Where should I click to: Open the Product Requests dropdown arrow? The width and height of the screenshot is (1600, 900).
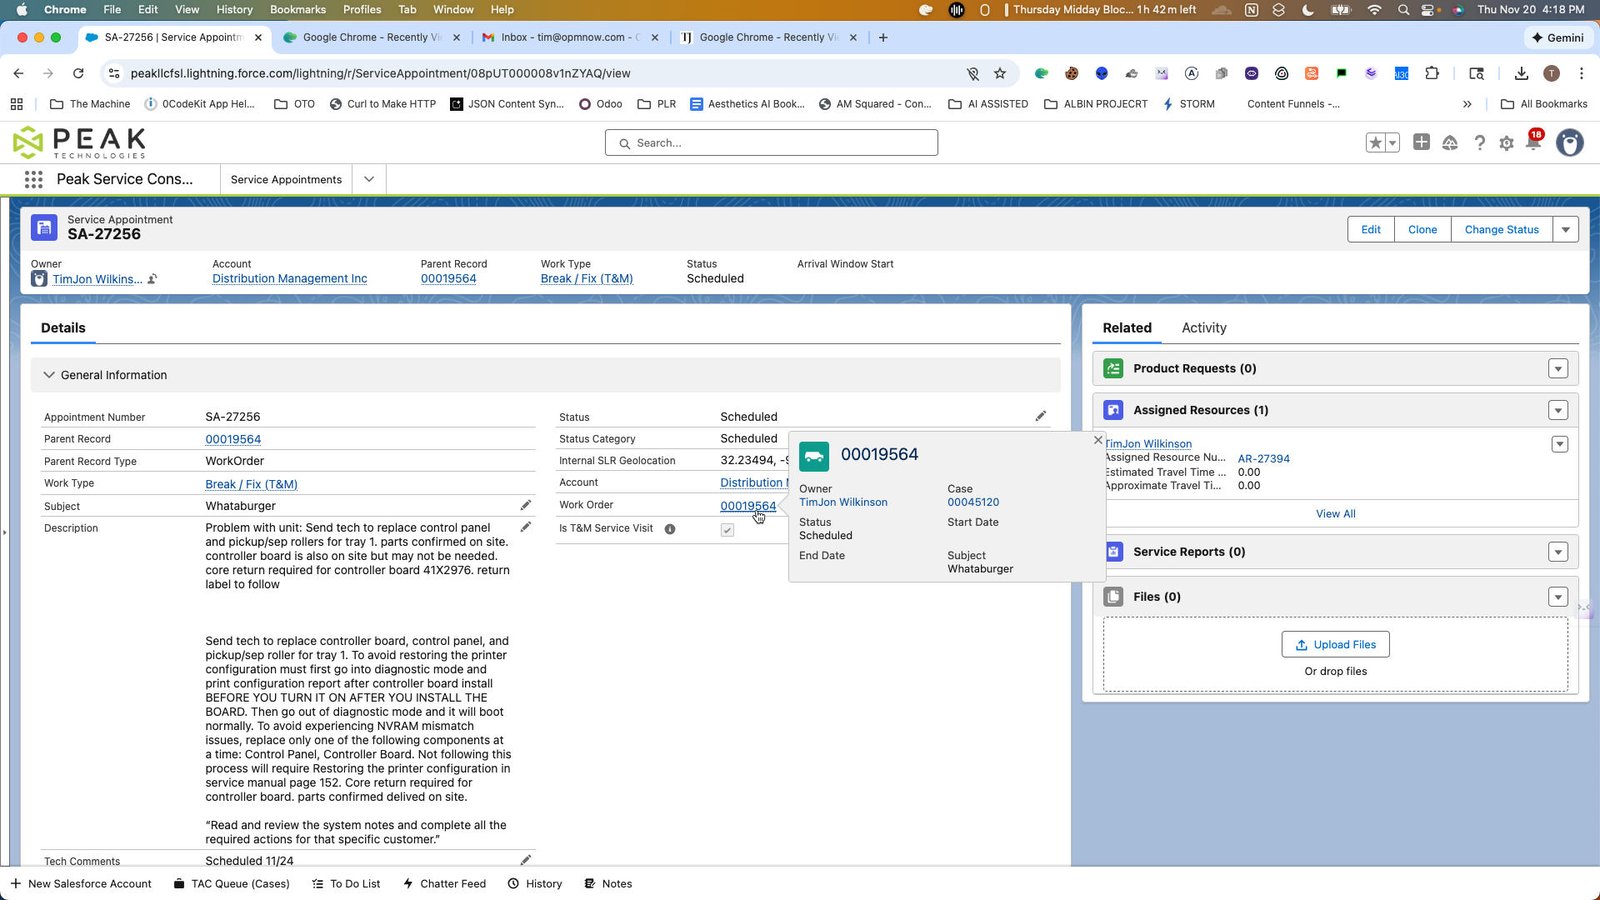click(x=1558, y=369)
